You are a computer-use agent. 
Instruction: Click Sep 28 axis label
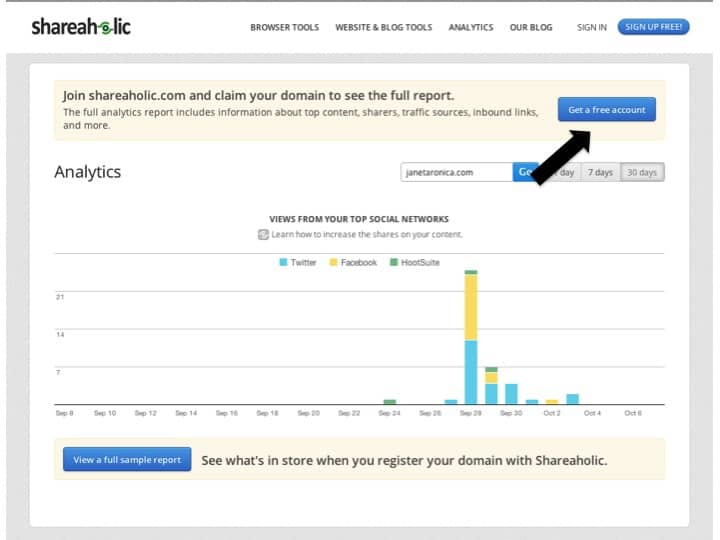click(471, 413)
